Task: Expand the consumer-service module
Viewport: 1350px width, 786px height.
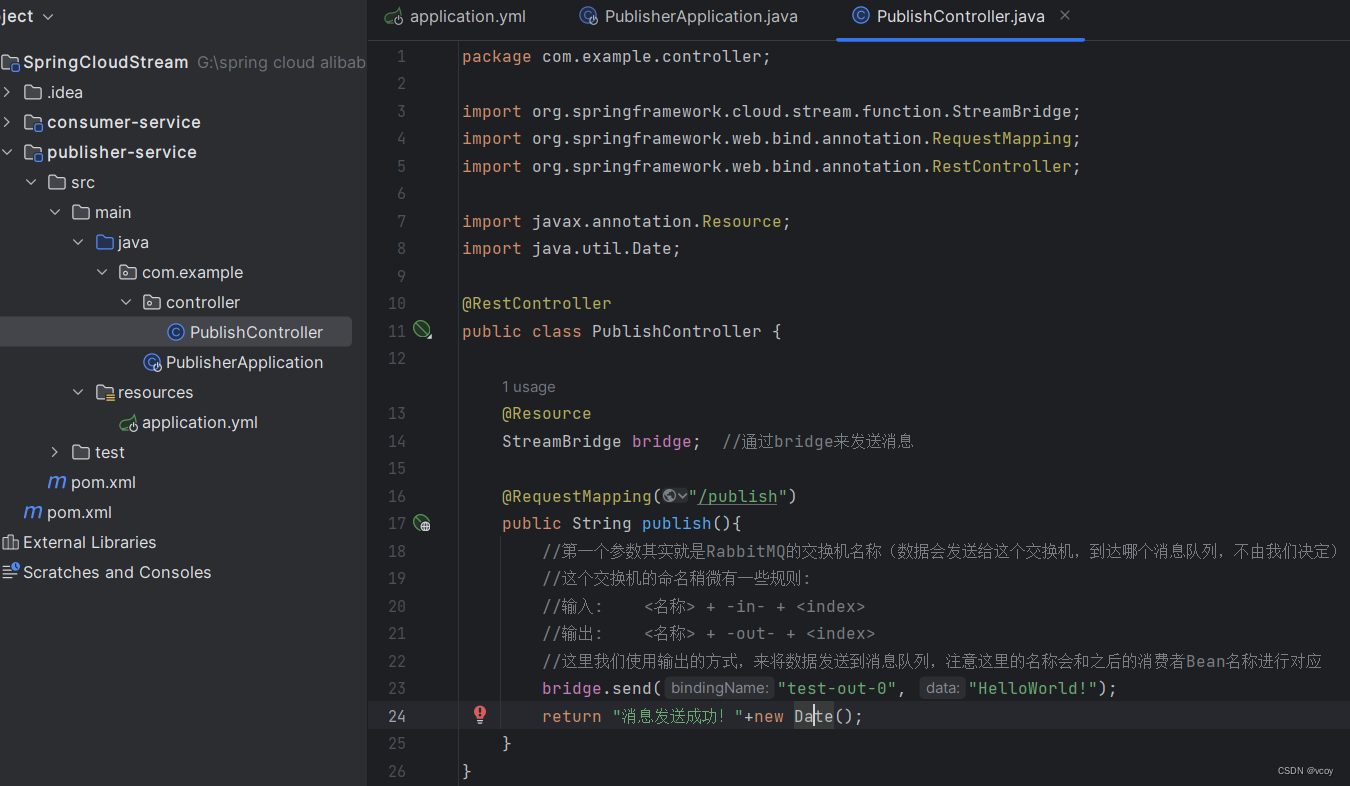Action: (x=8, y=122)
